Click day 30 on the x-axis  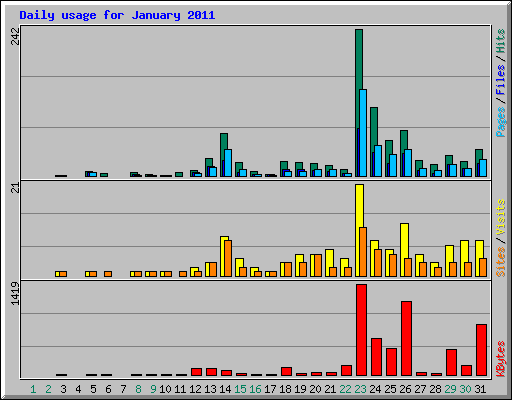click(465, 389)
